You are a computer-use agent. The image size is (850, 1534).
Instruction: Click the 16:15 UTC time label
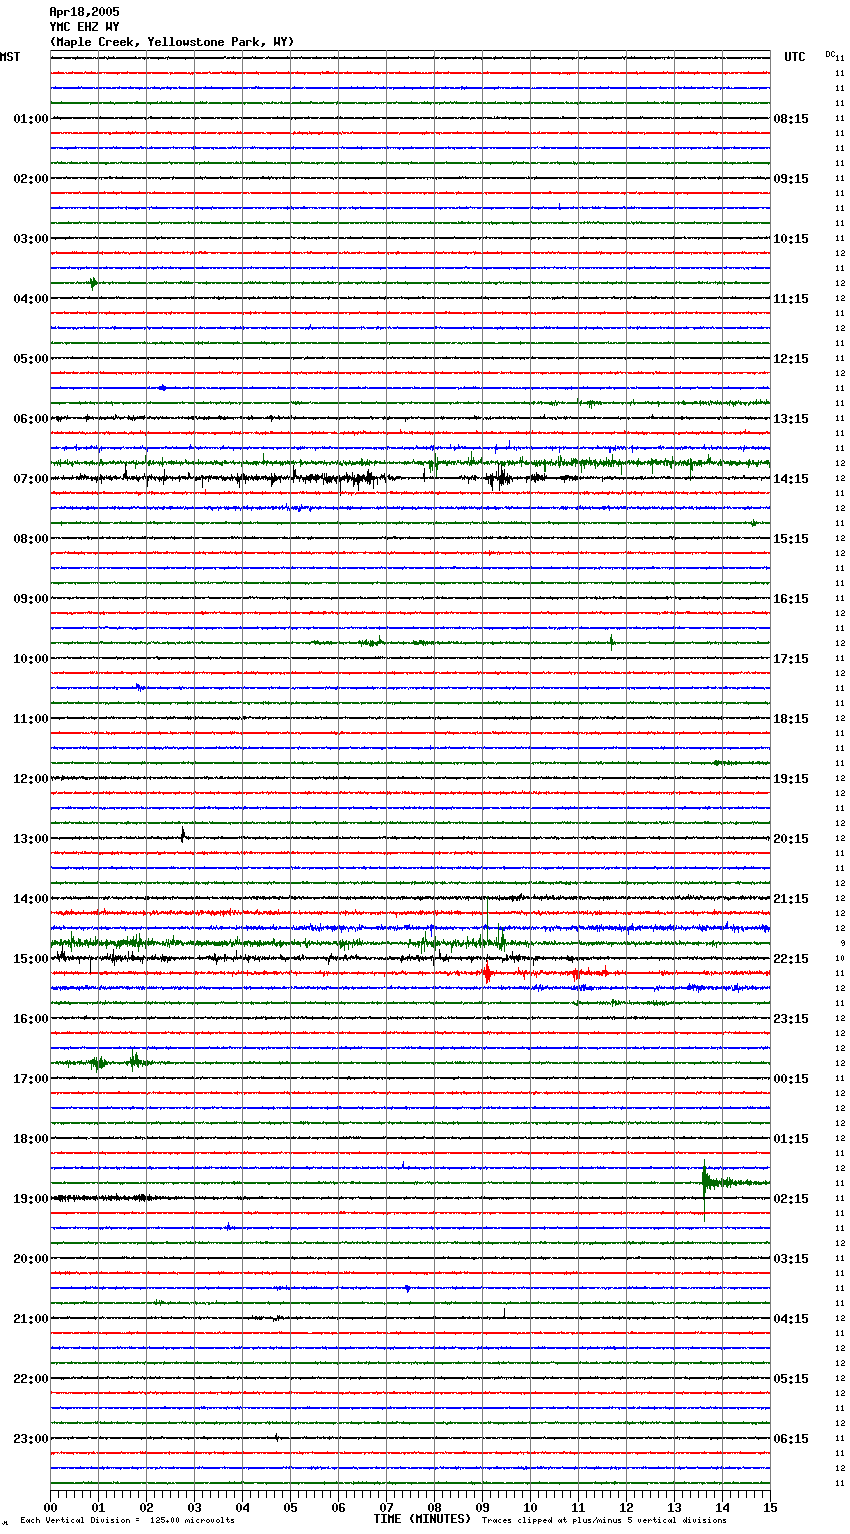click(x=791, y=599)
